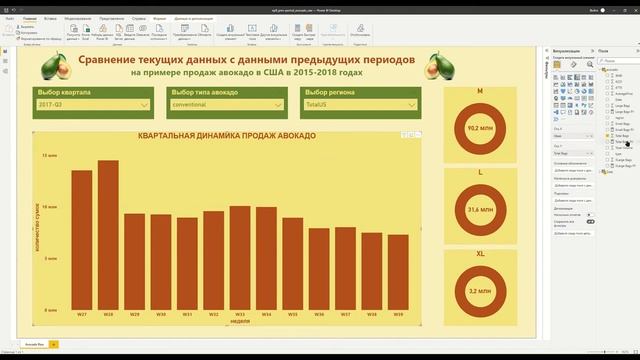640x360 pixels.
Task: Click the Format painter button
Action: pyautogui.click(x=39, y=39)
